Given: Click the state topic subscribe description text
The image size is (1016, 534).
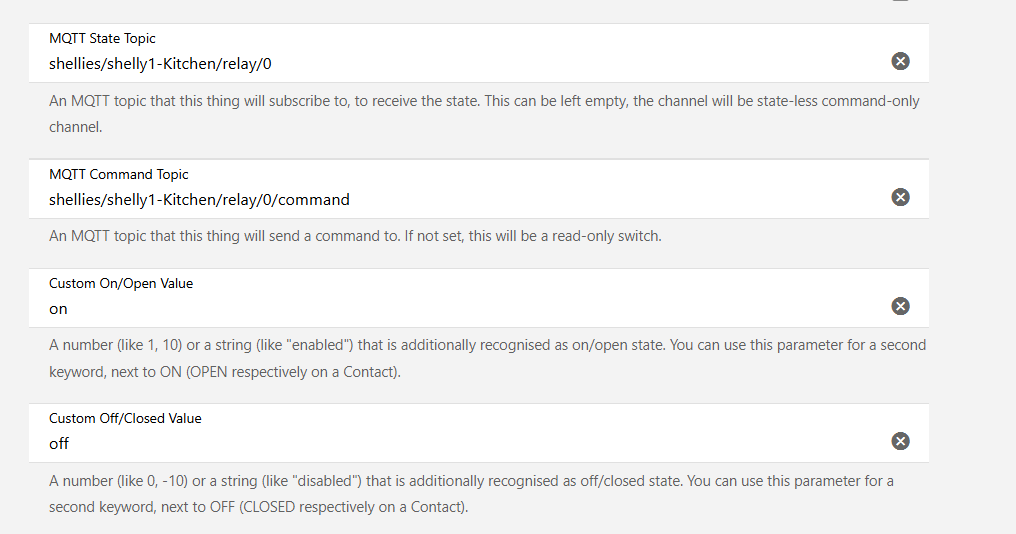Looking at the screenshot, I should pos(484,114).
